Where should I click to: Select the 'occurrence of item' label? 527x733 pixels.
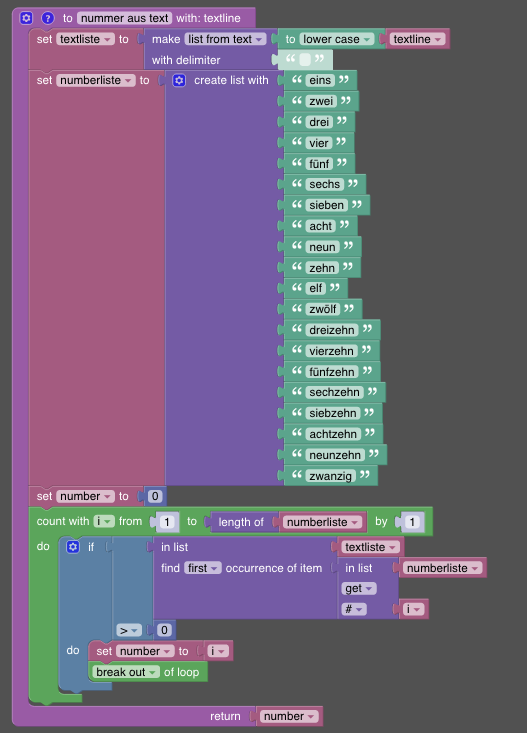[x=274, y=568]
